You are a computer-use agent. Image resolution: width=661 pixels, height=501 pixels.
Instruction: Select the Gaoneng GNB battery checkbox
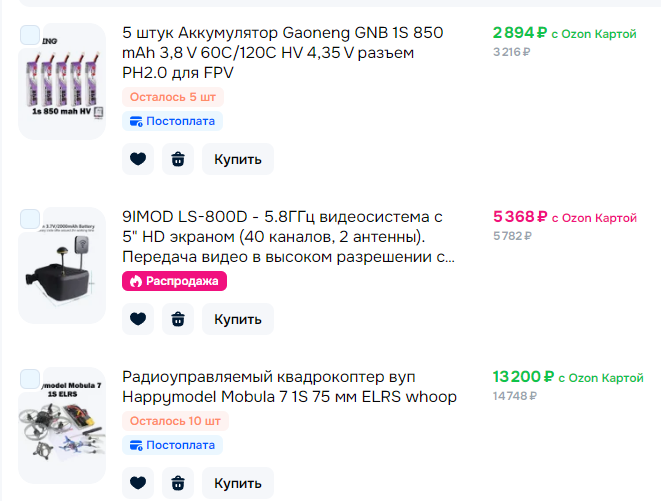[x=30, y=36]
